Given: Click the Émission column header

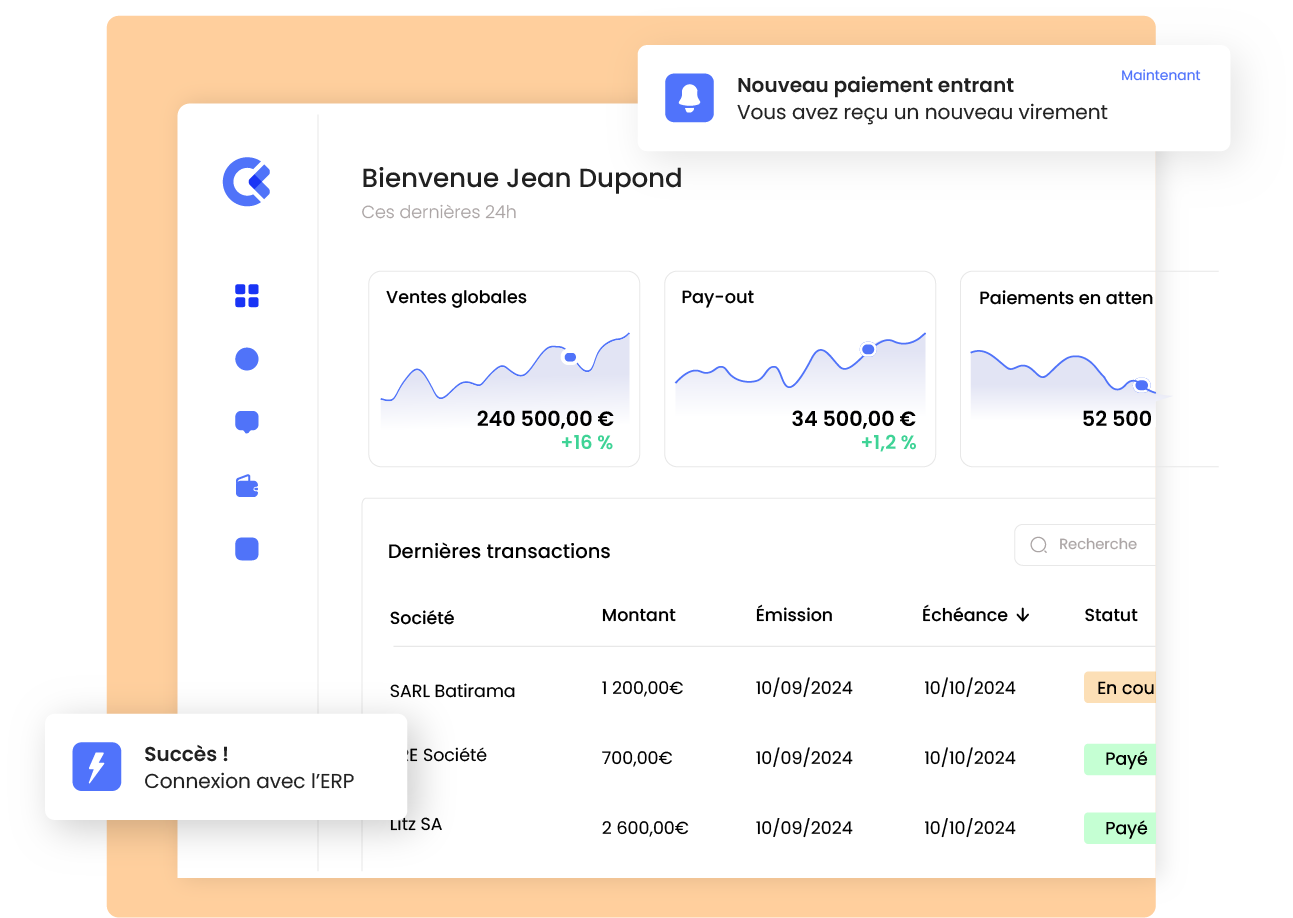Looking at the screenshot, I should pos(794,615).
